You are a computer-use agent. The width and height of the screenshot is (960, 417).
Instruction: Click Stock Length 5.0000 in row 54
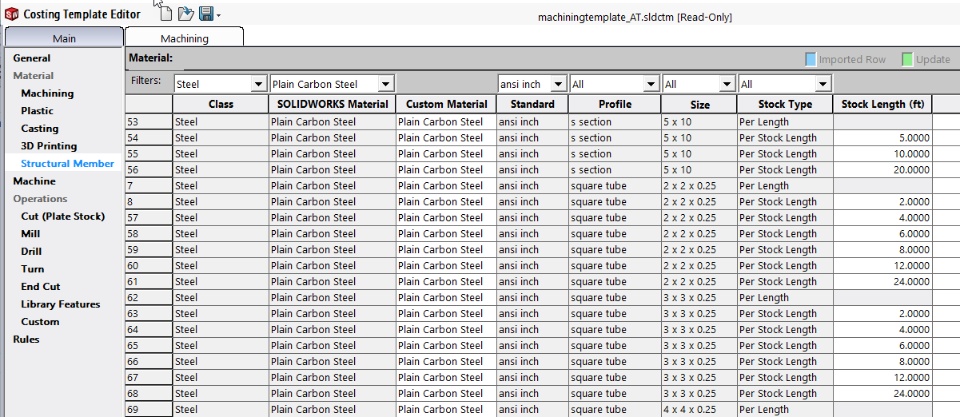pyautogui.click(x=882, y=138)
